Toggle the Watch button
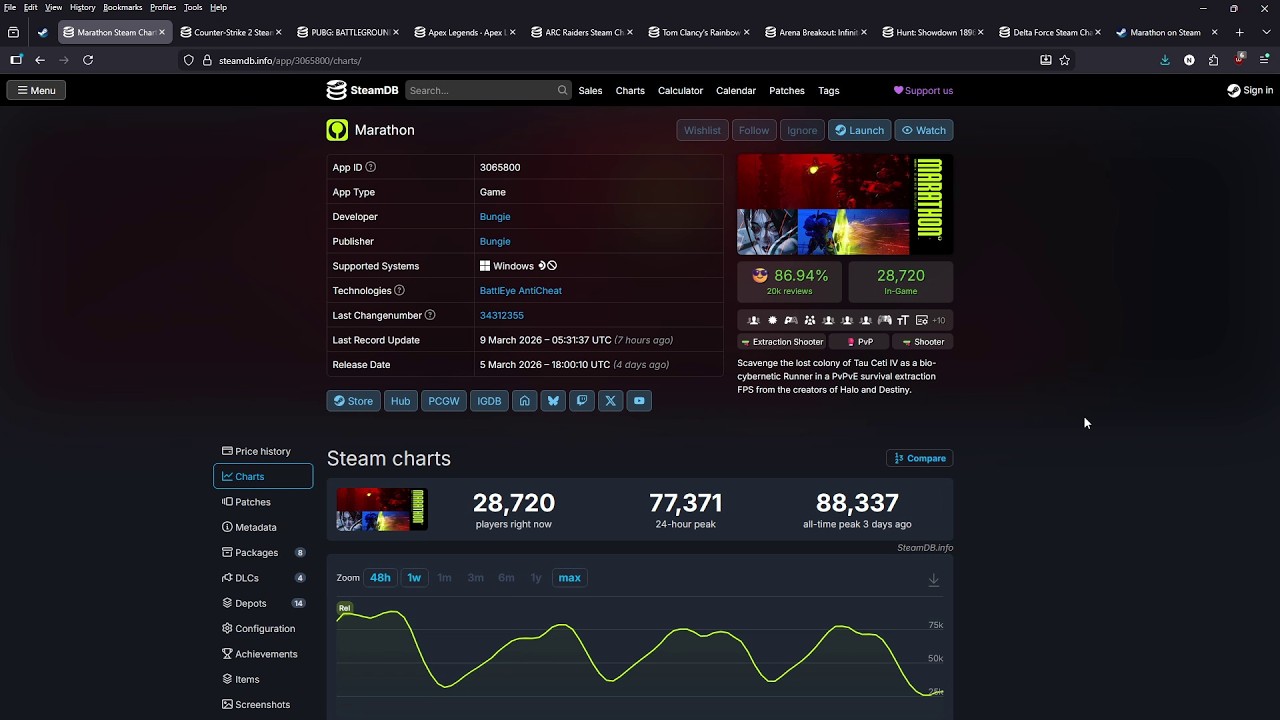This screenshot has height=720, width=1280. 924,130
